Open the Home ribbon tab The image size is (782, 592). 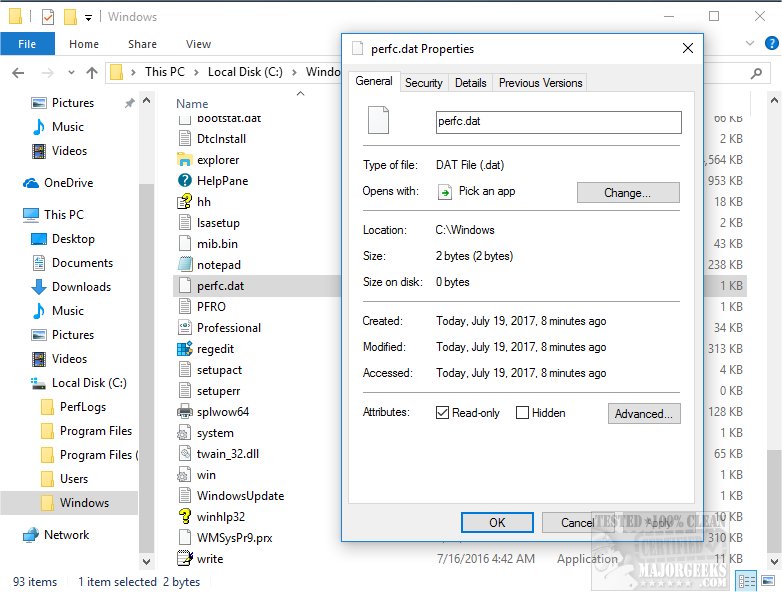(84, 44)
